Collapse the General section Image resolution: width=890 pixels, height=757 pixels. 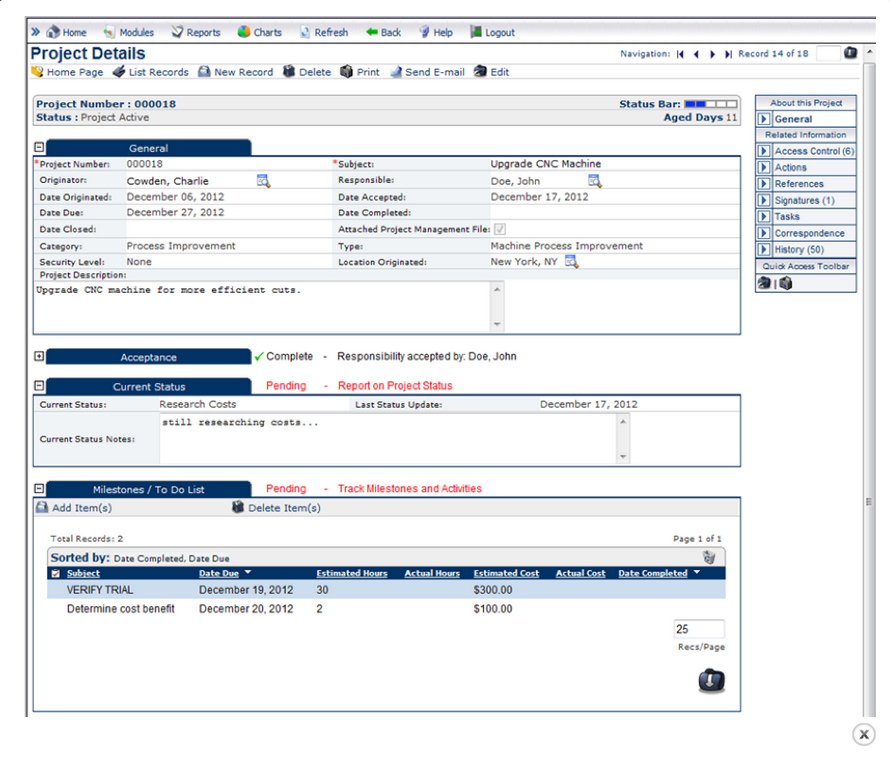(39, 146)
